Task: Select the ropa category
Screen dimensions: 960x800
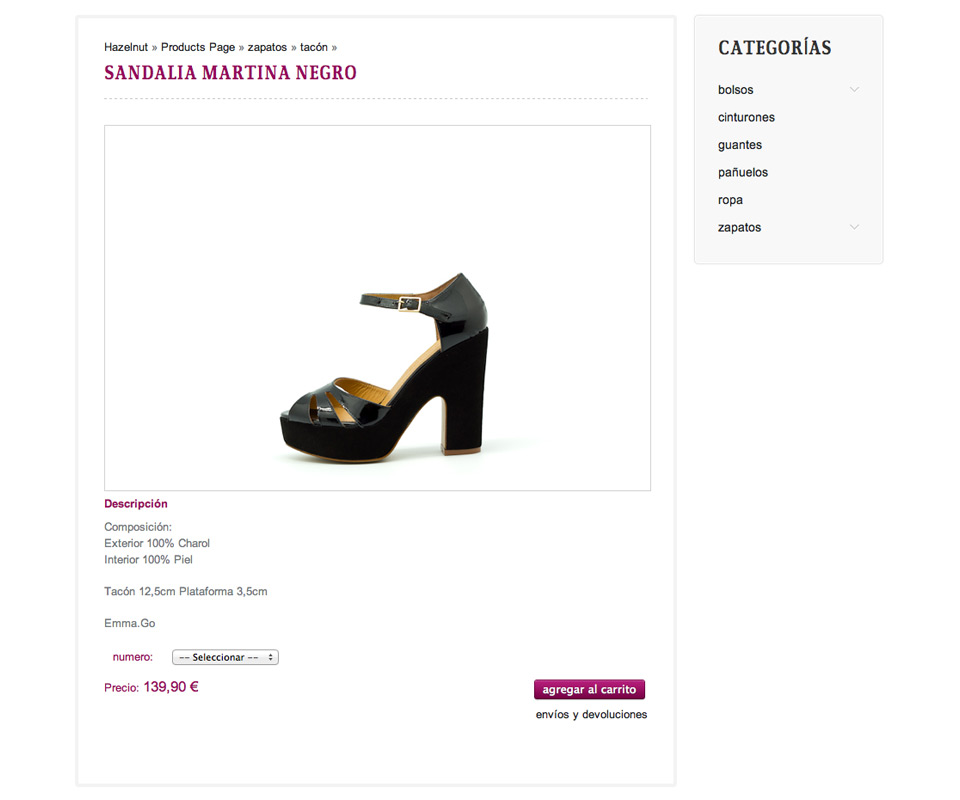Action: [730, 200]
